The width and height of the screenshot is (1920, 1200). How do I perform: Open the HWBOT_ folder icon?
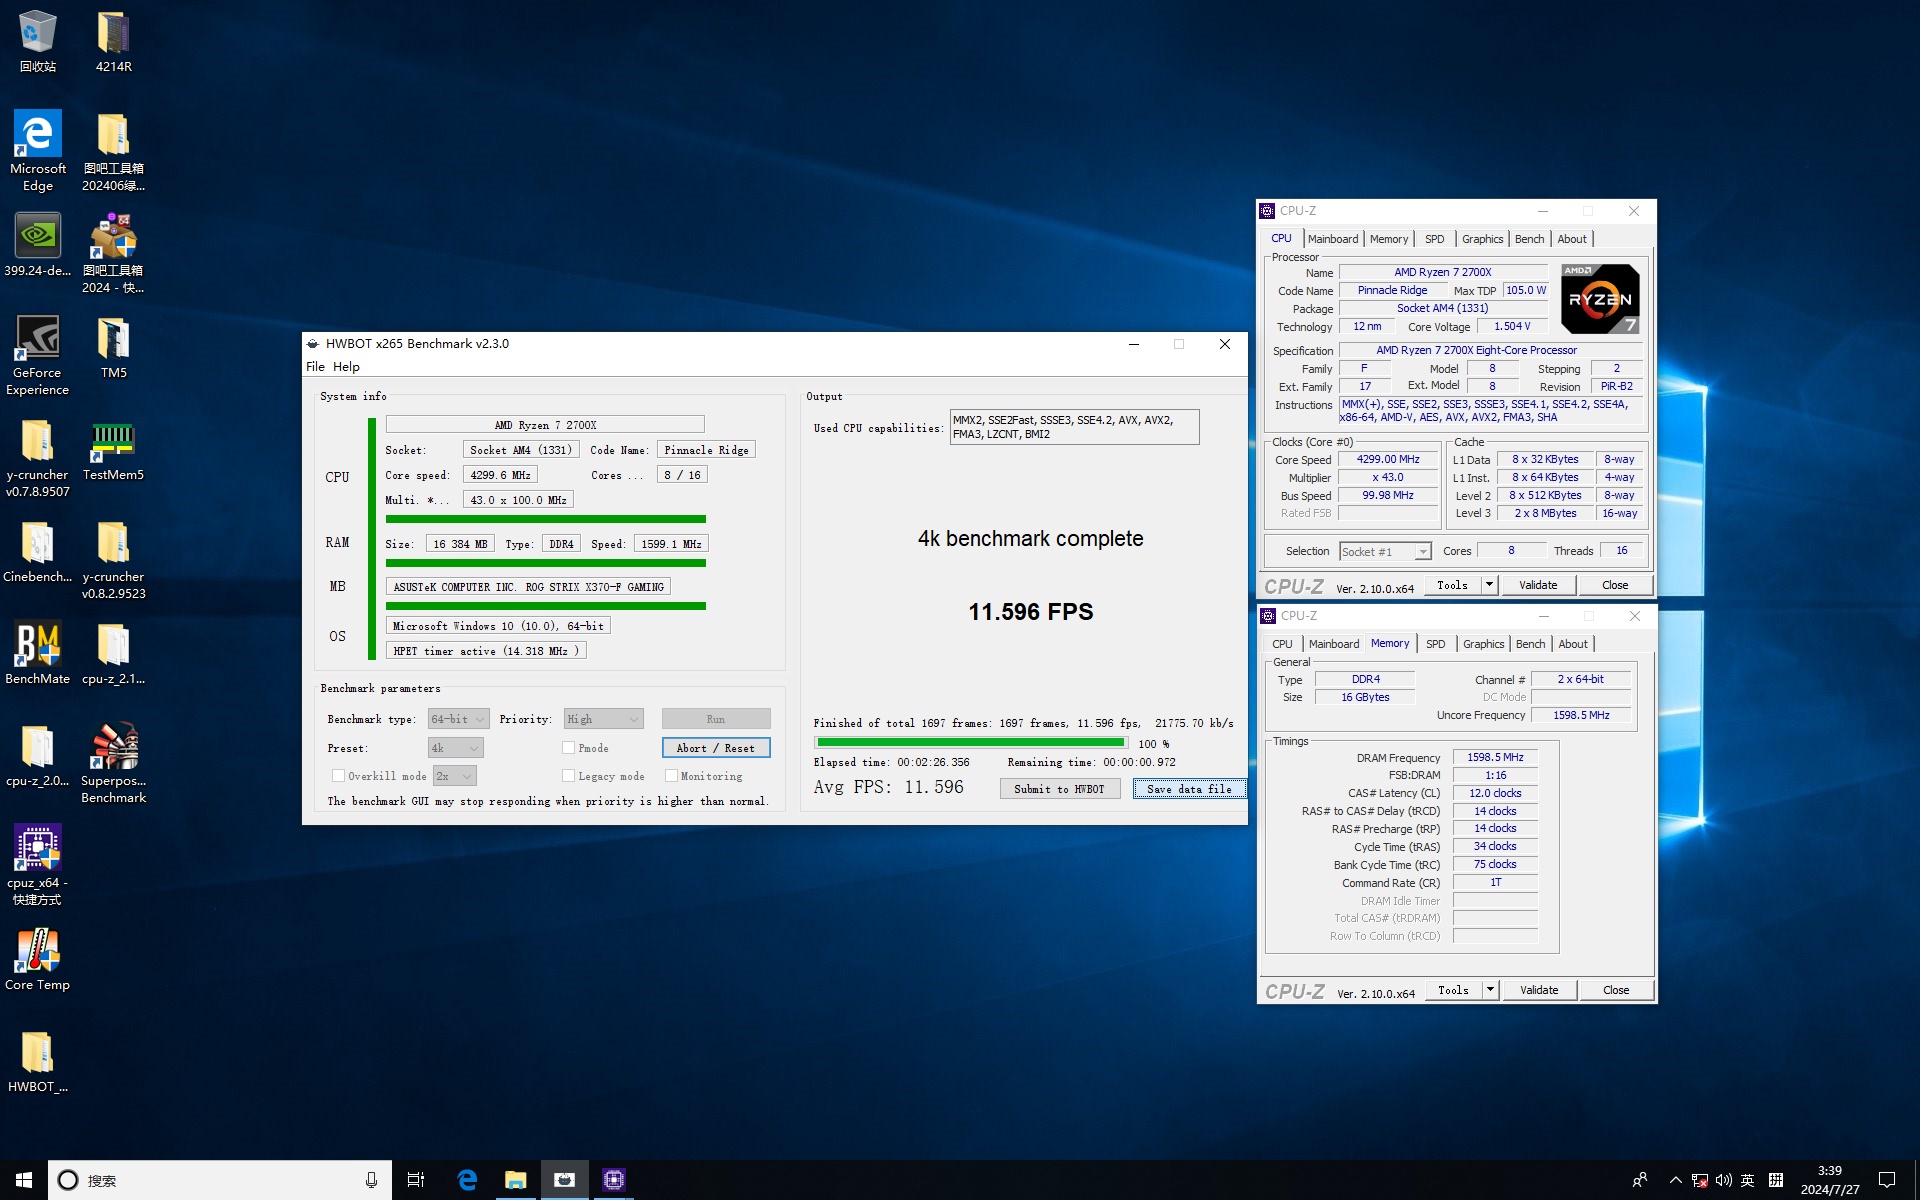pyautogui.click(x=38, y=1061)
